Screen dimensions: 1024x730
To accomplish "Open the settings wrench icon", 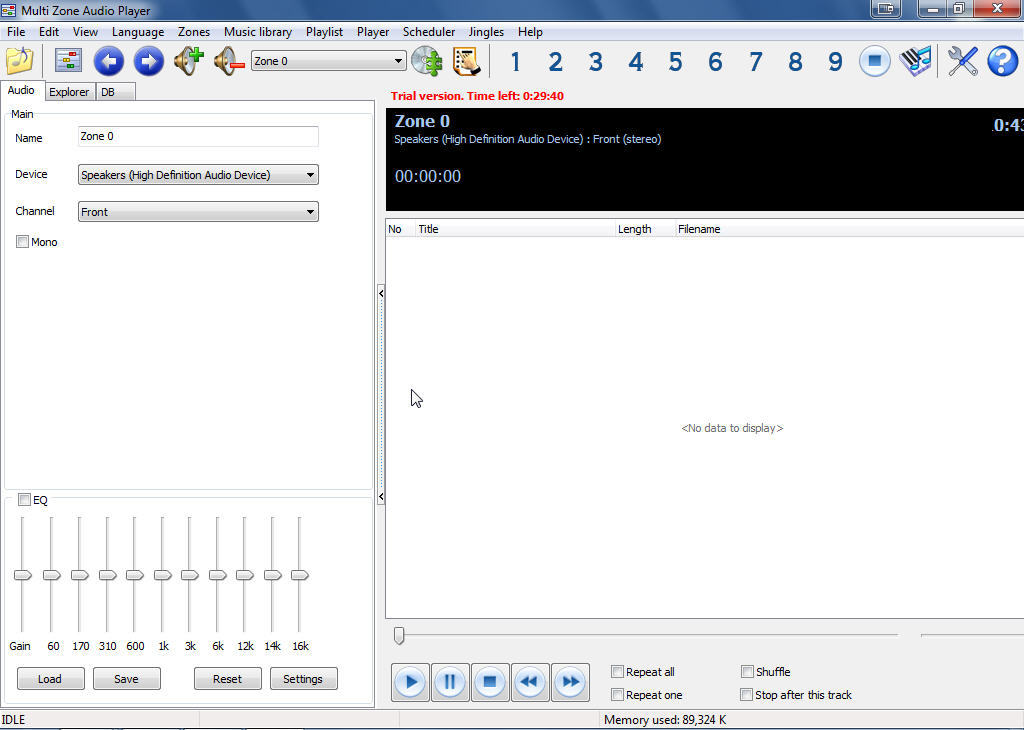I will click(x=961, y=61).
